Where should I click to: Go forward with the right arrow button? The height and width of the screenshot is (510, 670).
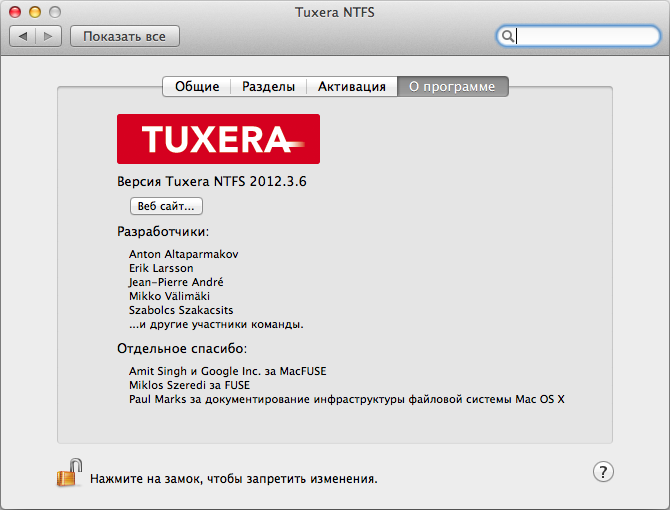click(48, 36)
